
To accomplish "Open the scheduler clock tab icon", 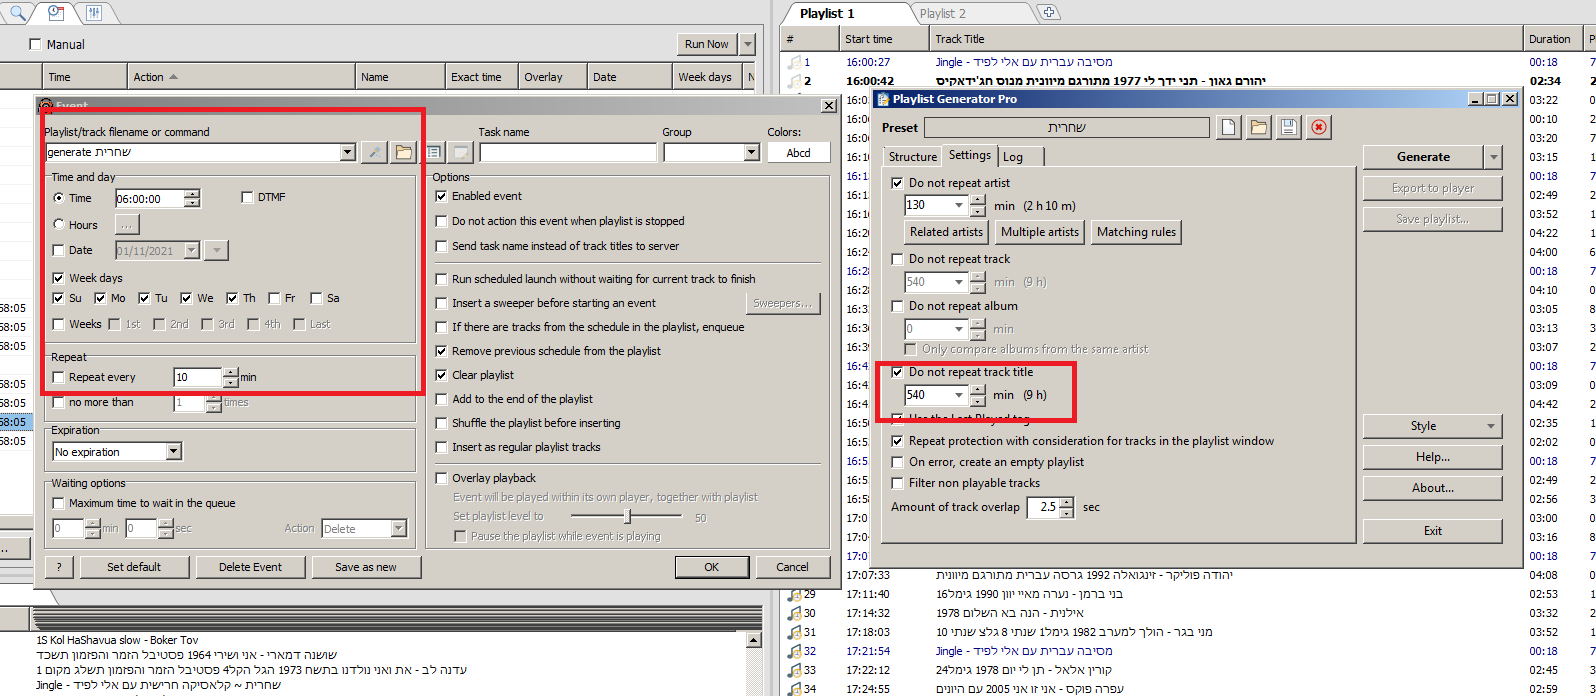I will pyautogui.click(x=56, y=13).
